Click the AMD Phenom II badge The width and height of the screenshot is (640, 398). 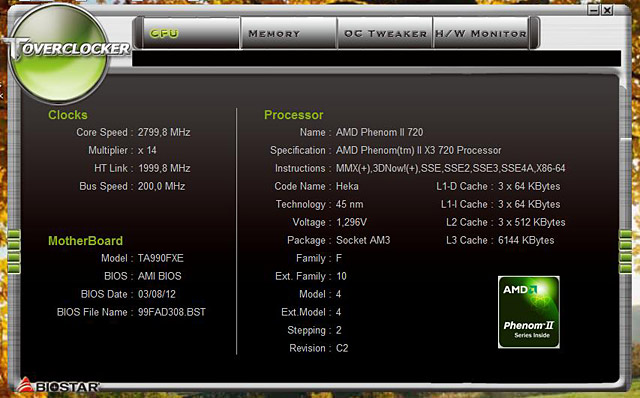coord(529,312)
